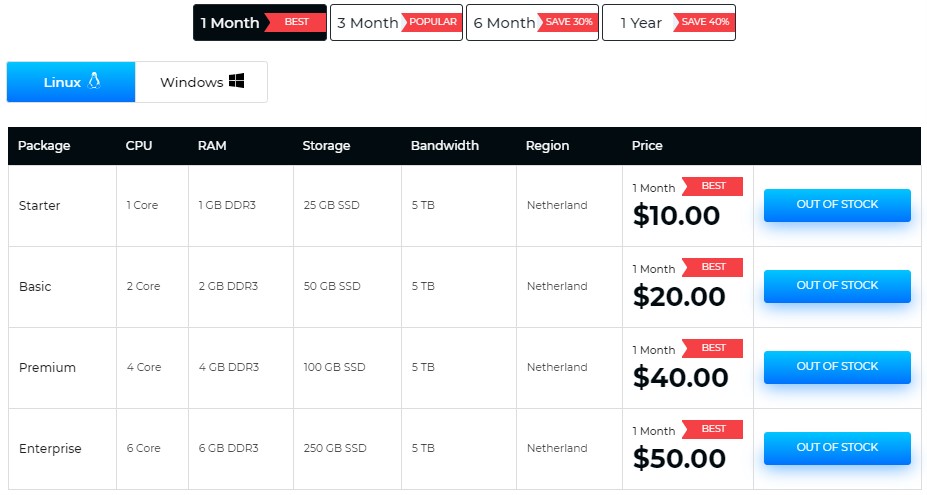The height and width of the screenshot is (495, 927).
Task: Click the SAVE 40% ribbon badge
Action: pos(705,22)
